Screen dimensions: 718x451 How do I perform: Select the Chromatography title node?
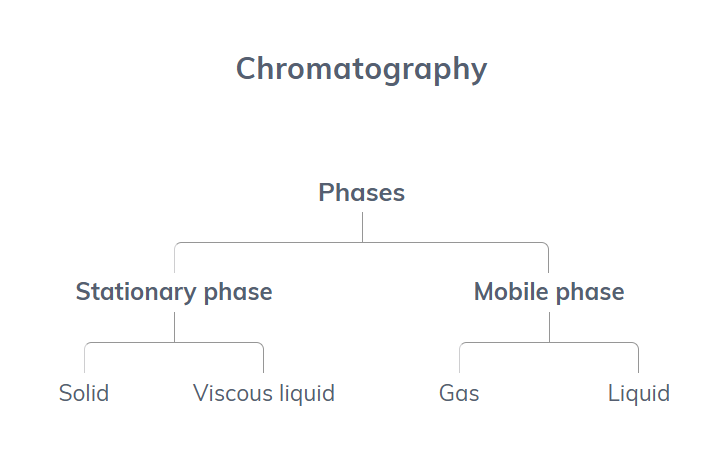tap(361, 69)
